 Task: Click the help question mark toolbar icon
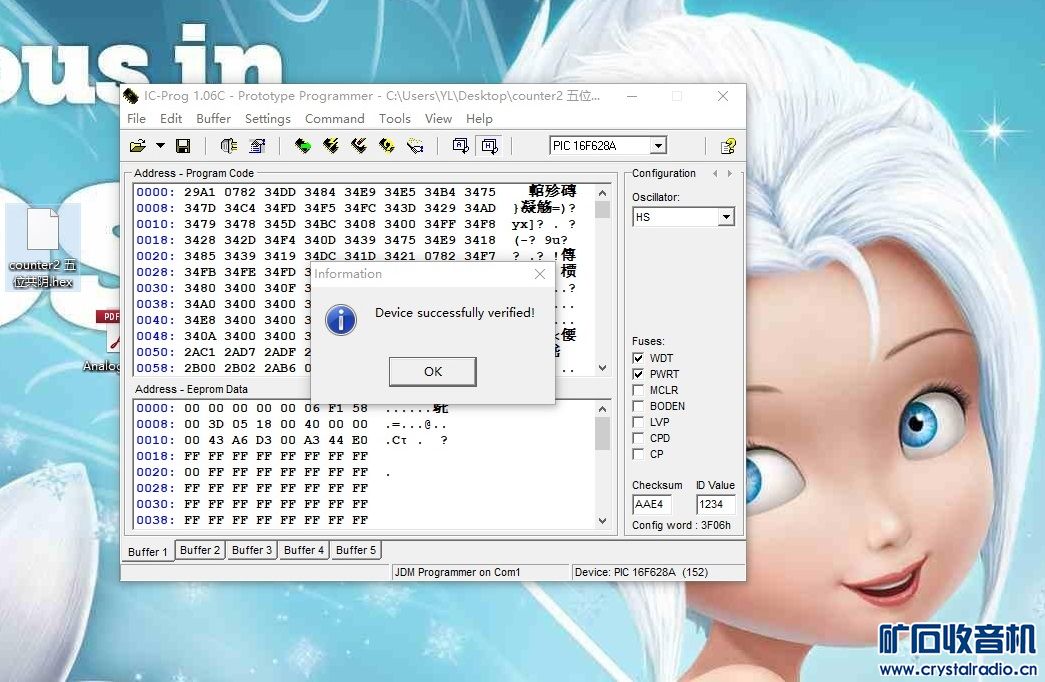click(728, 146)
